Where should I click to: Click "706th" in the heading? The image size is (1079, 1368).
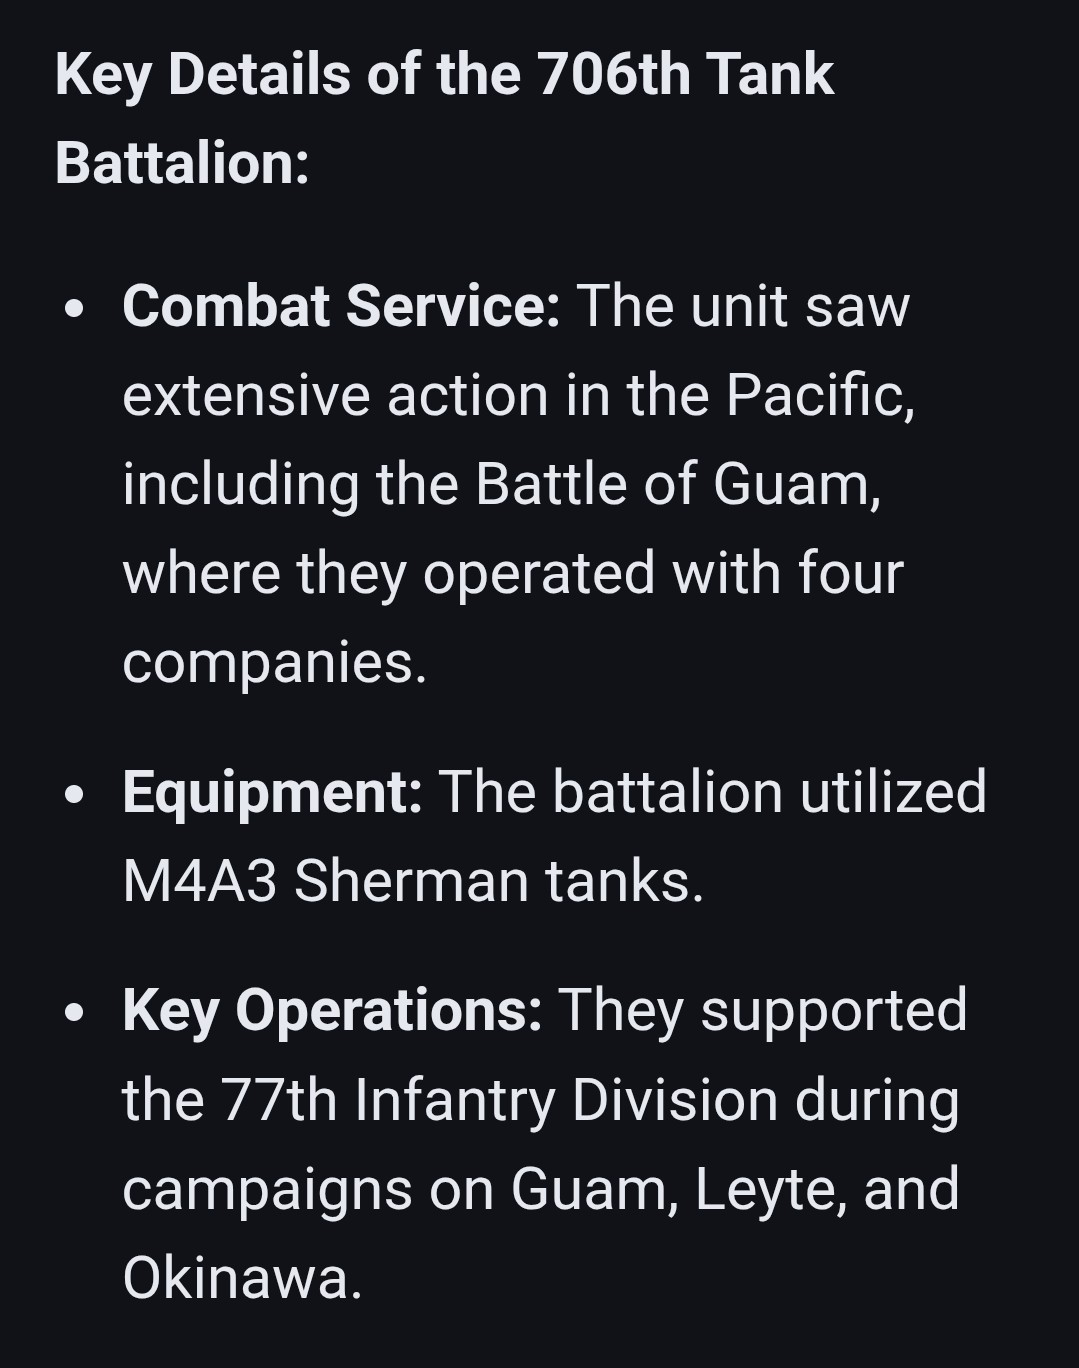point(613,75)
